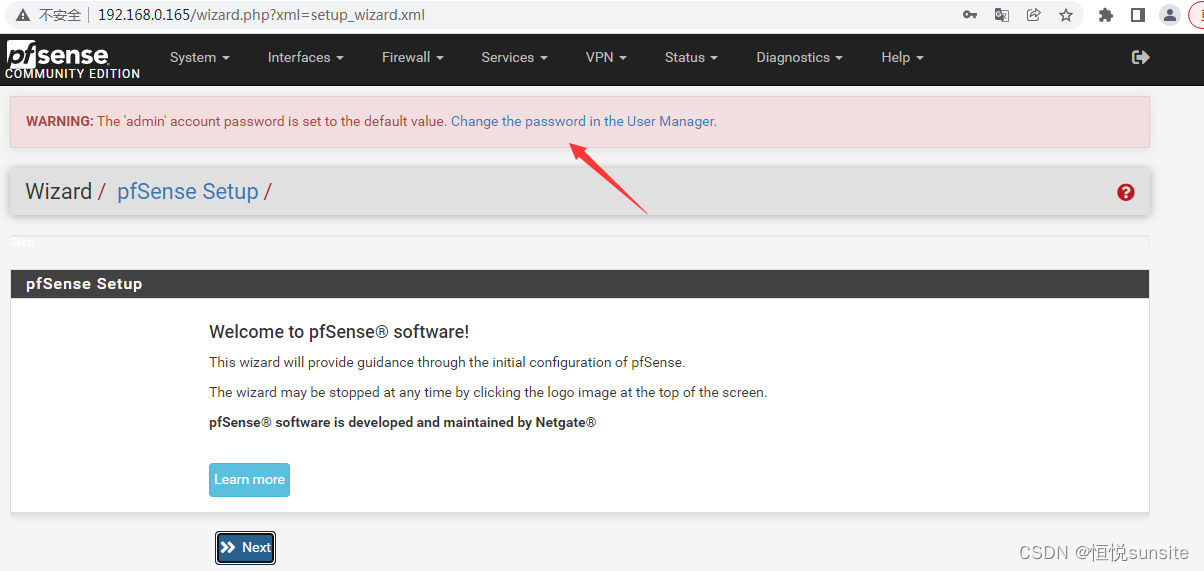Click the share page icon
Image resolution: width=1204 pixels, height=571 pixels.
click(1034, 15)
